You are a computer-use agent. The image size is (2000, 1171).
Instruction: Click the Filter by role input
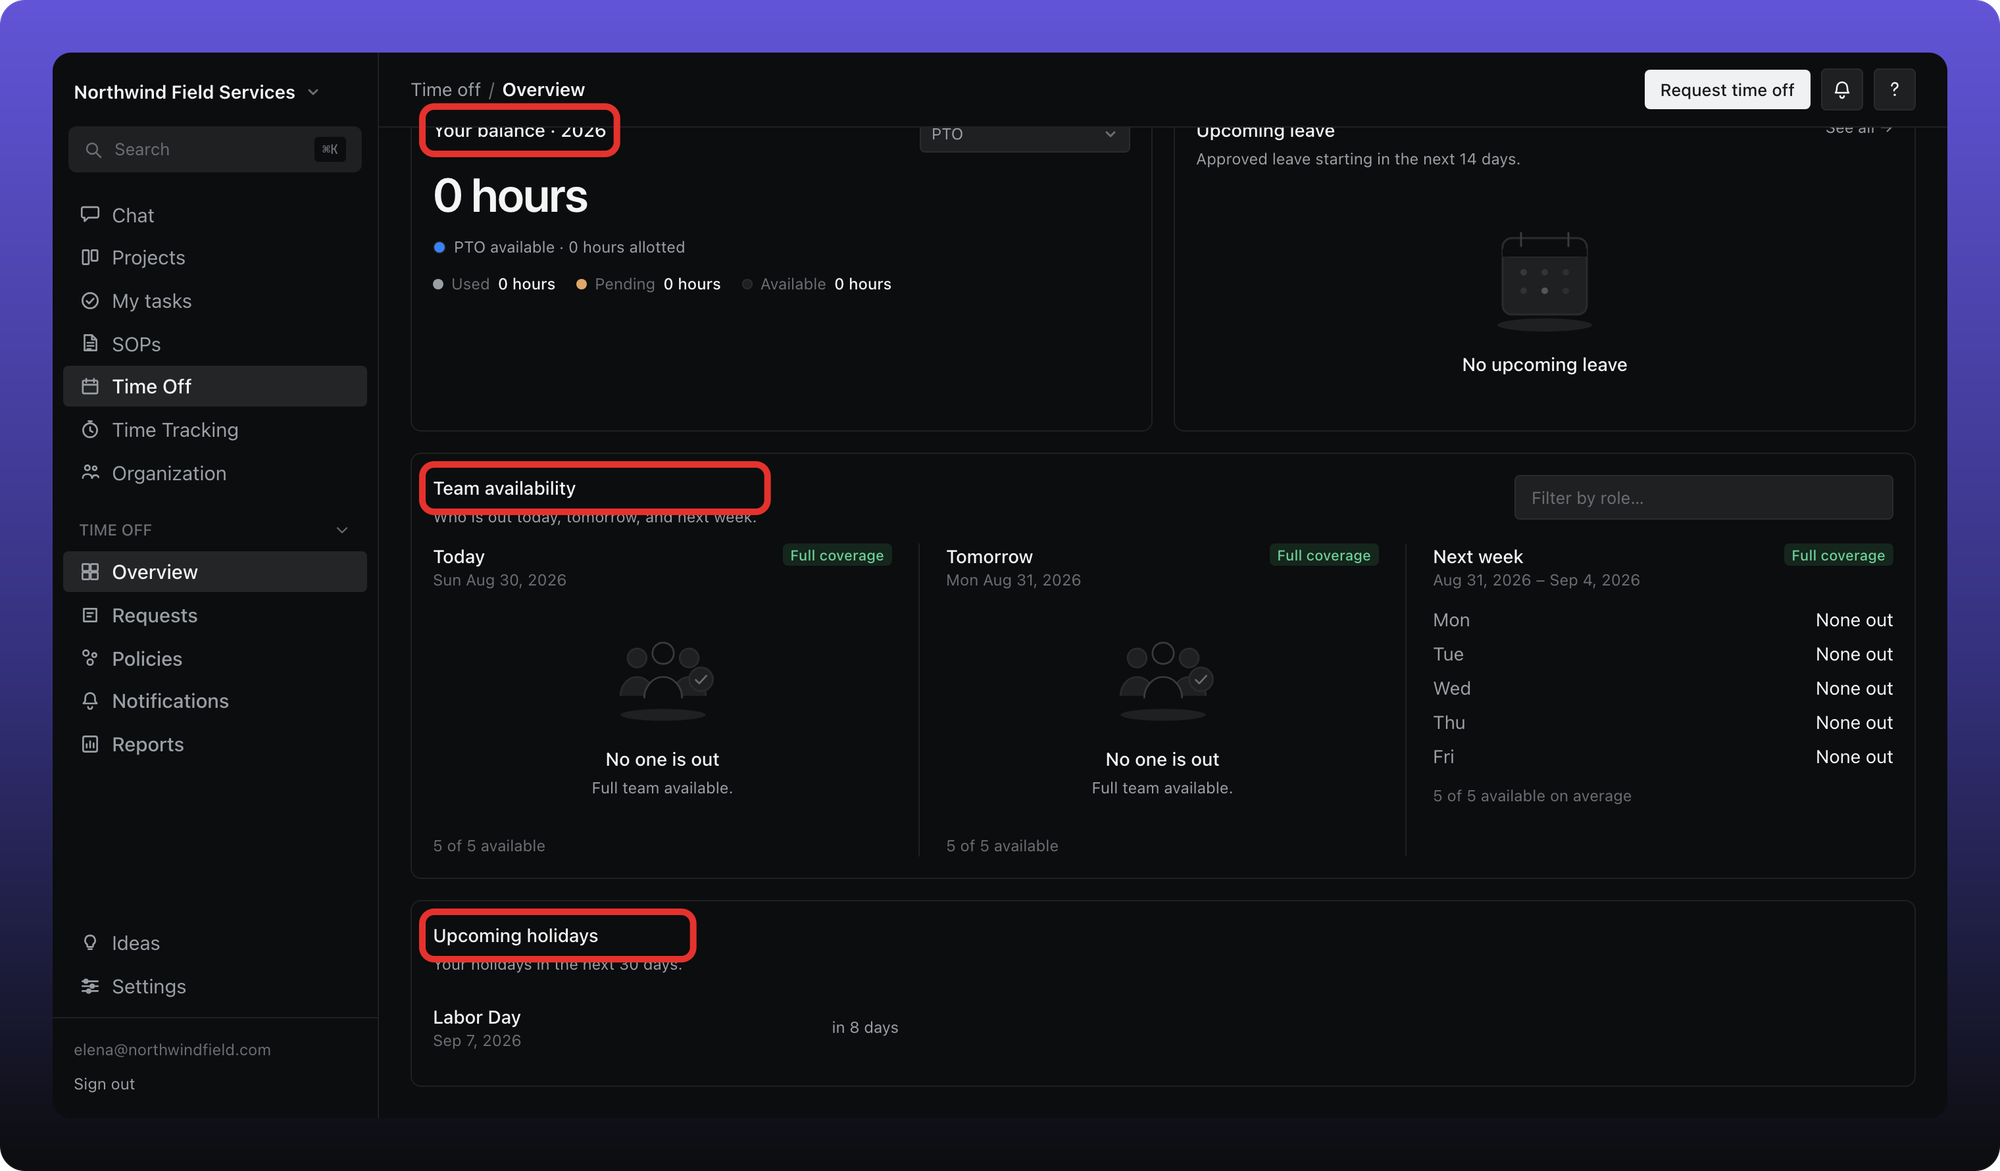1703,498
